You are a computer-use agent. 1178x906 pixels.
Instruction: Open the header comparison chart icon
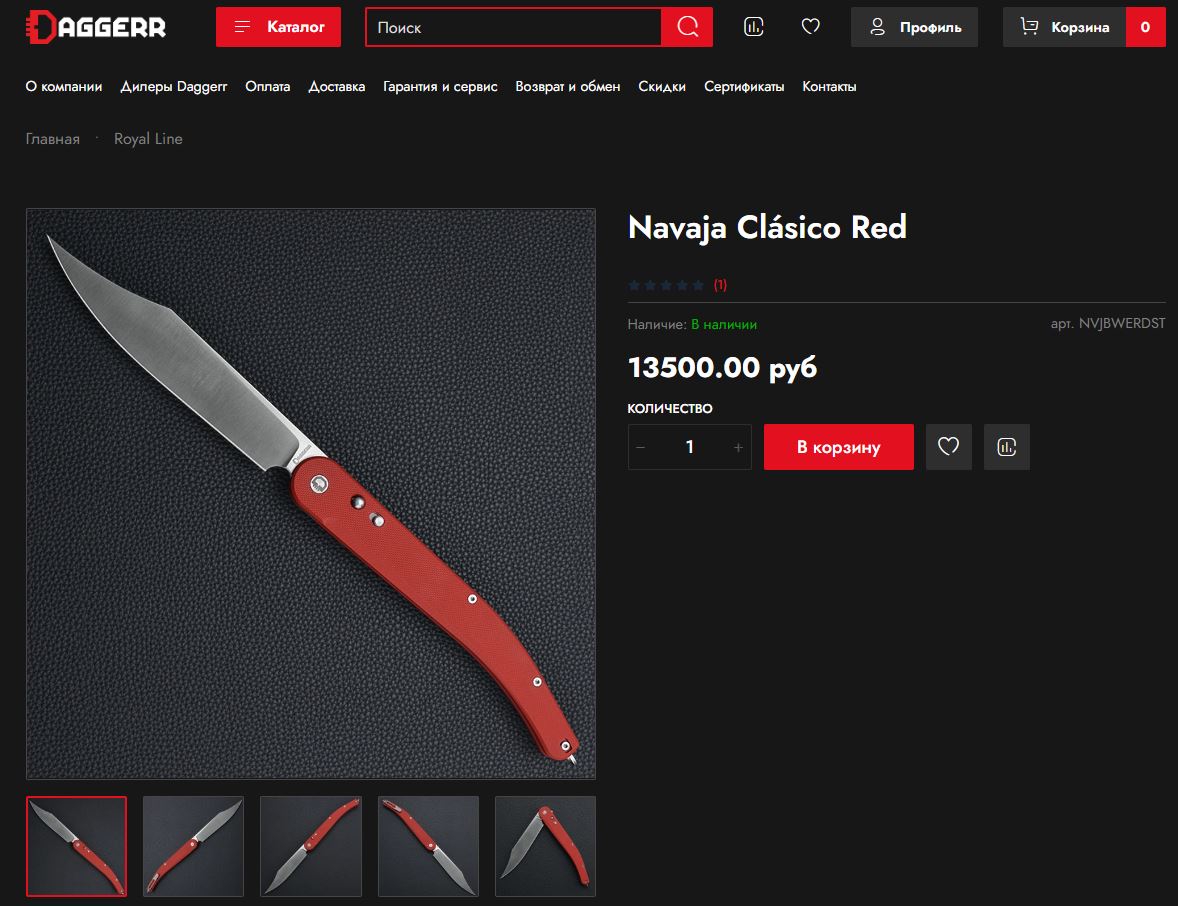[754, 27]
